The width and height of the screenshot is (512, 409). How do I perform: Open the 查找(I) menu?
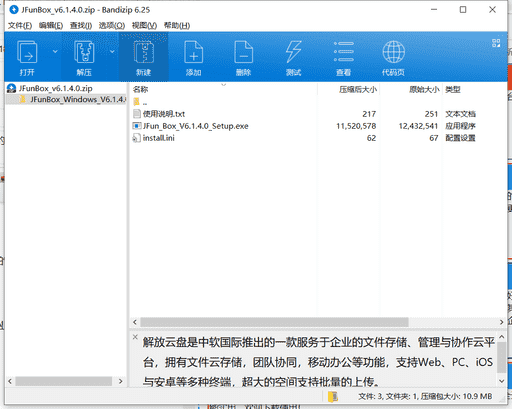tap(81, 26)
